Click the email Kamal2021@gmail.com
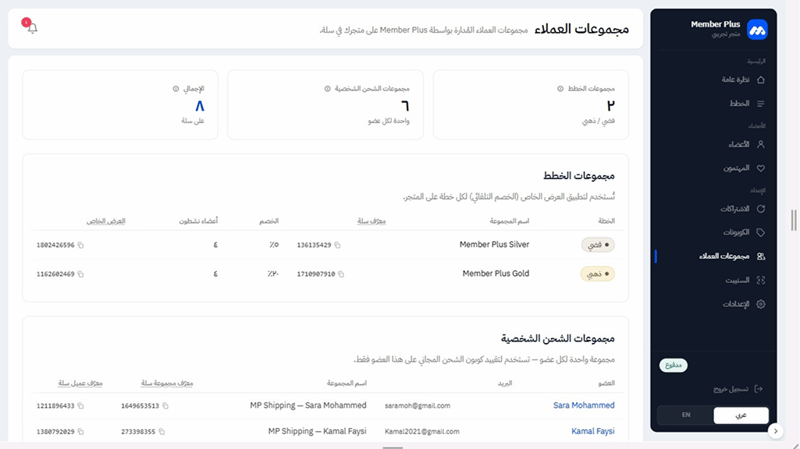800x449 pixels. pos(422,432)
